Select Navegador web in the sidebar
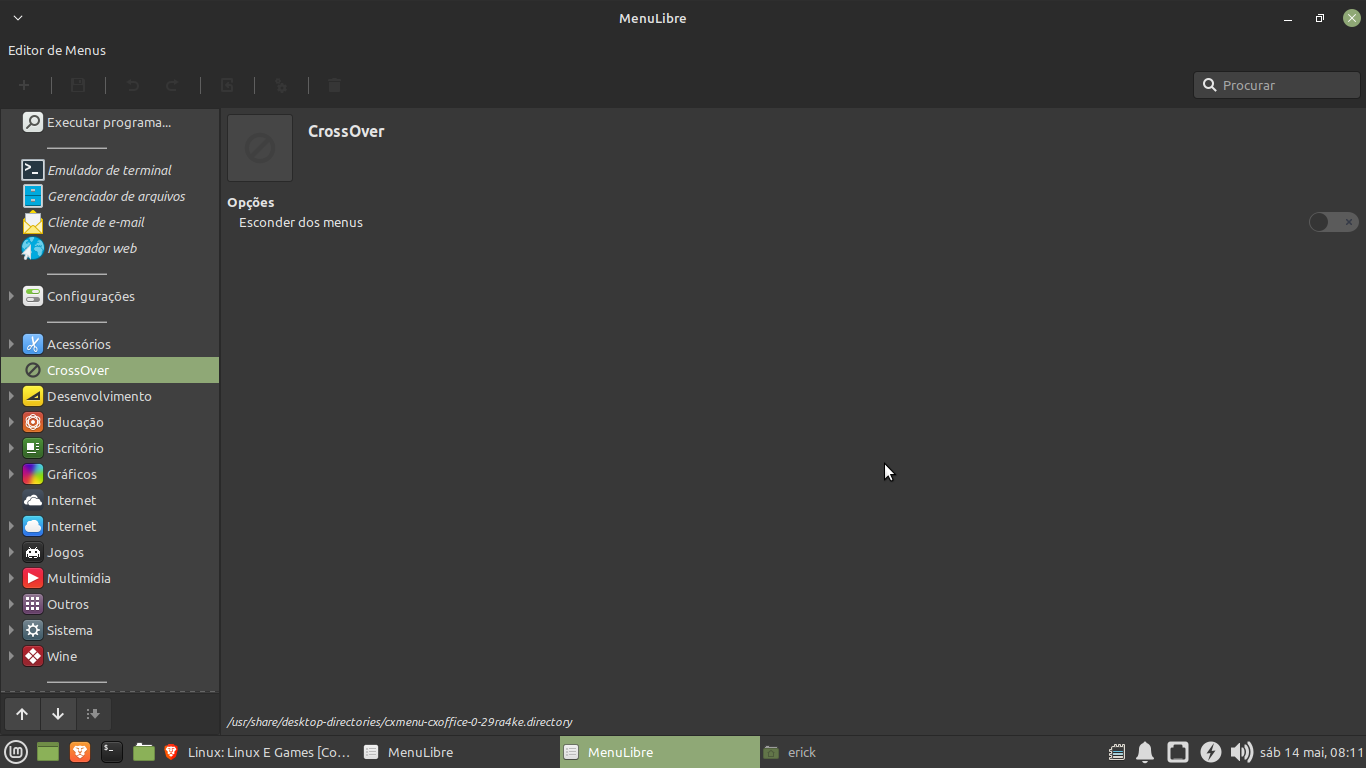This screenshot has height=768, width=1366. (110, 248)
